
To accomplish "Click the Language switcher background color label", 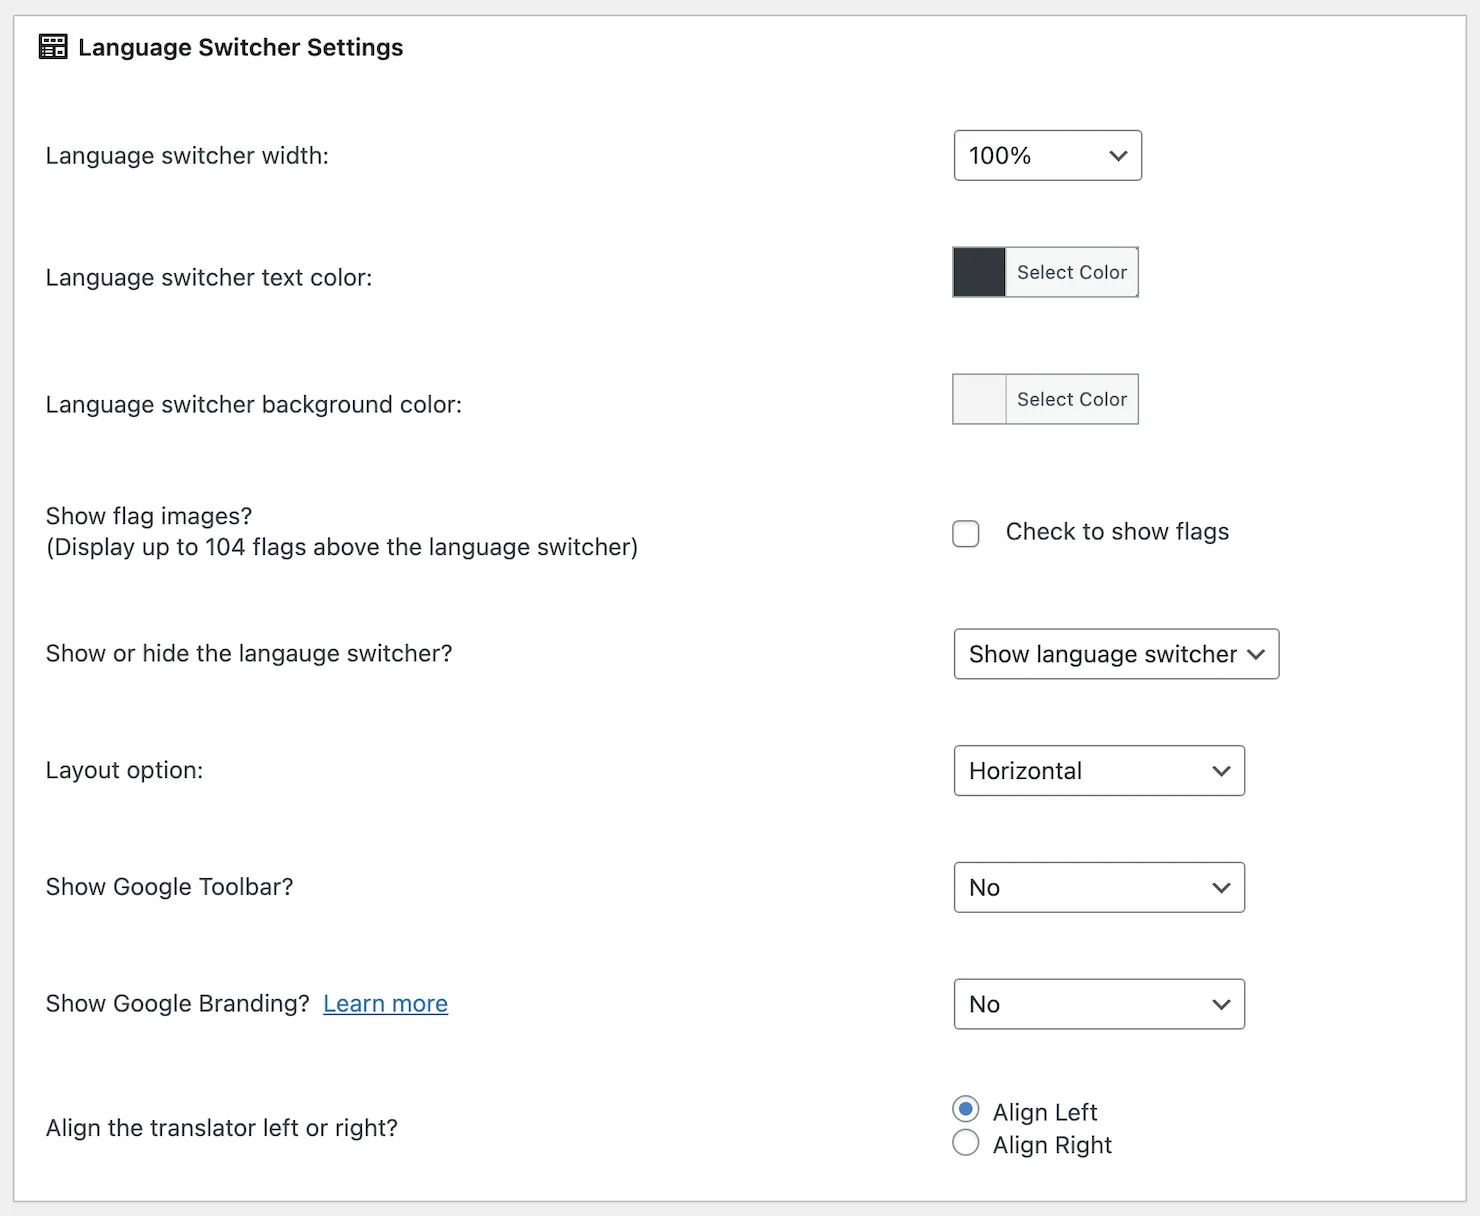I will point(254,405).
